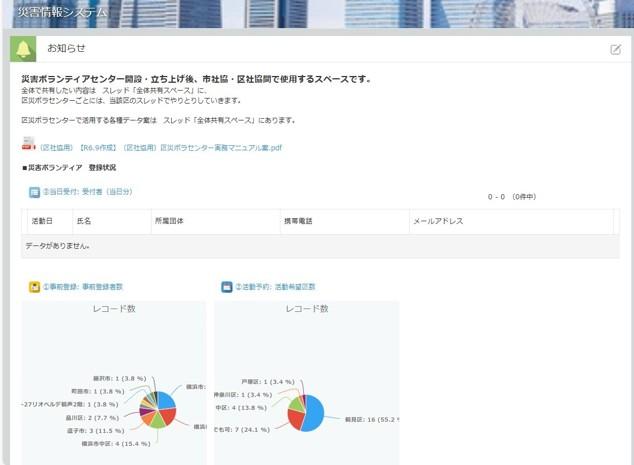Screen dimensions: 634x465
Task: Click the お知らせ section title
Action: [66, 49]
